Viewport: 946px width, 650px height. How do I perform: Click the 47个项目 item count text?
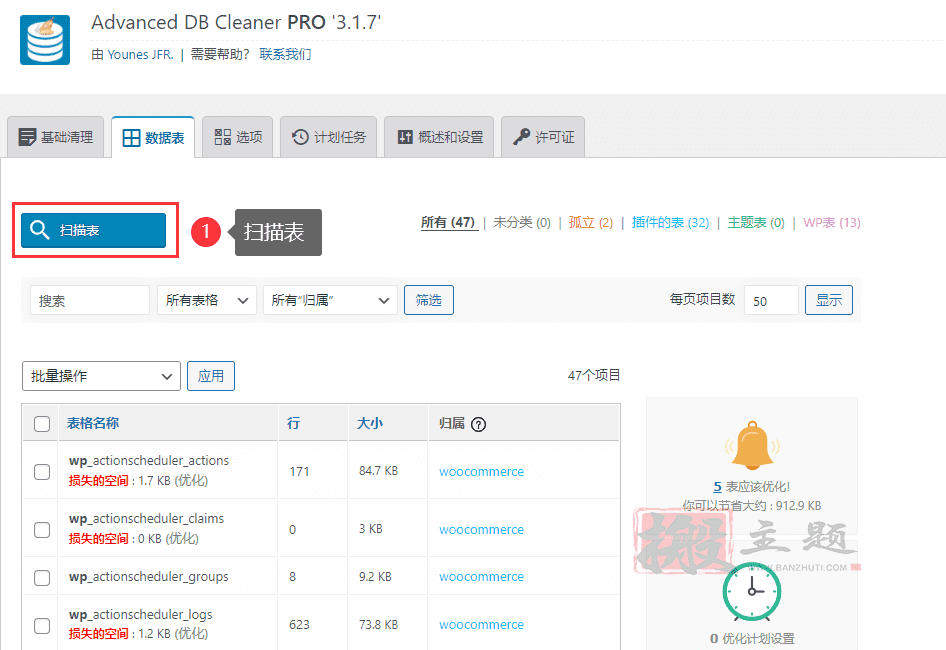click(594, 375)
